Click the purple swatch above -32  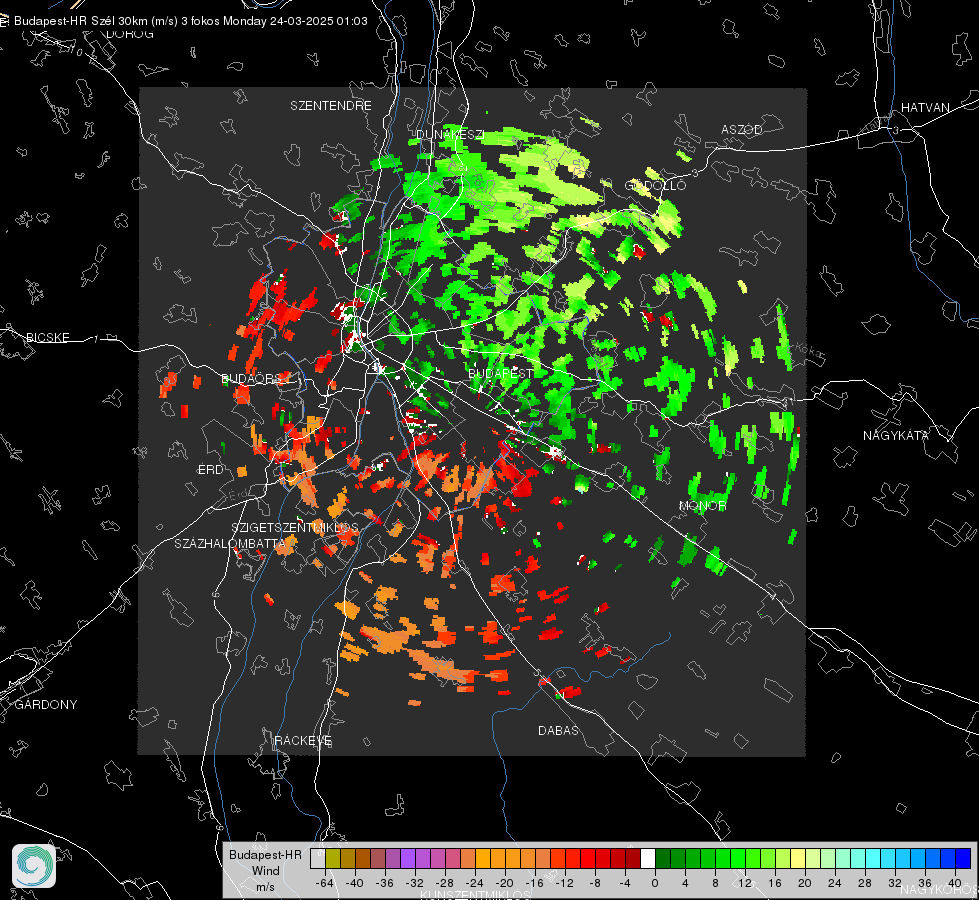[x=408, y=858]
